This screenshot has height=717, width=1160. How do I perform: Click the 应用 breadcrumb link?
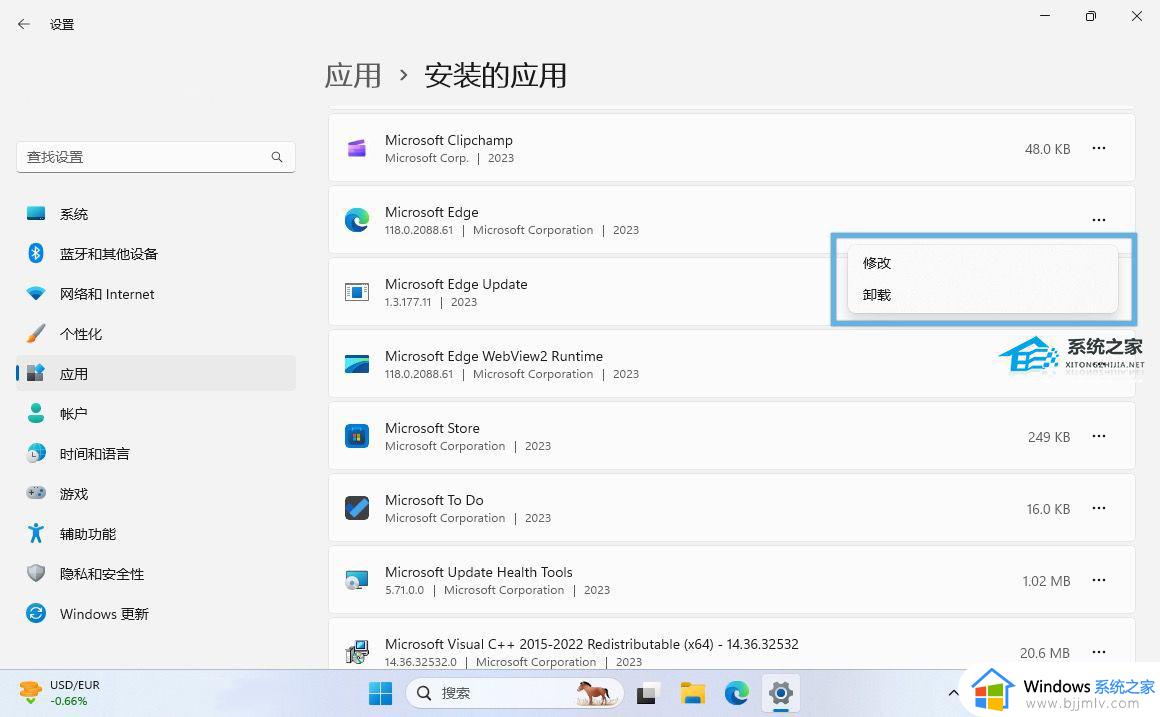(353, 75)
